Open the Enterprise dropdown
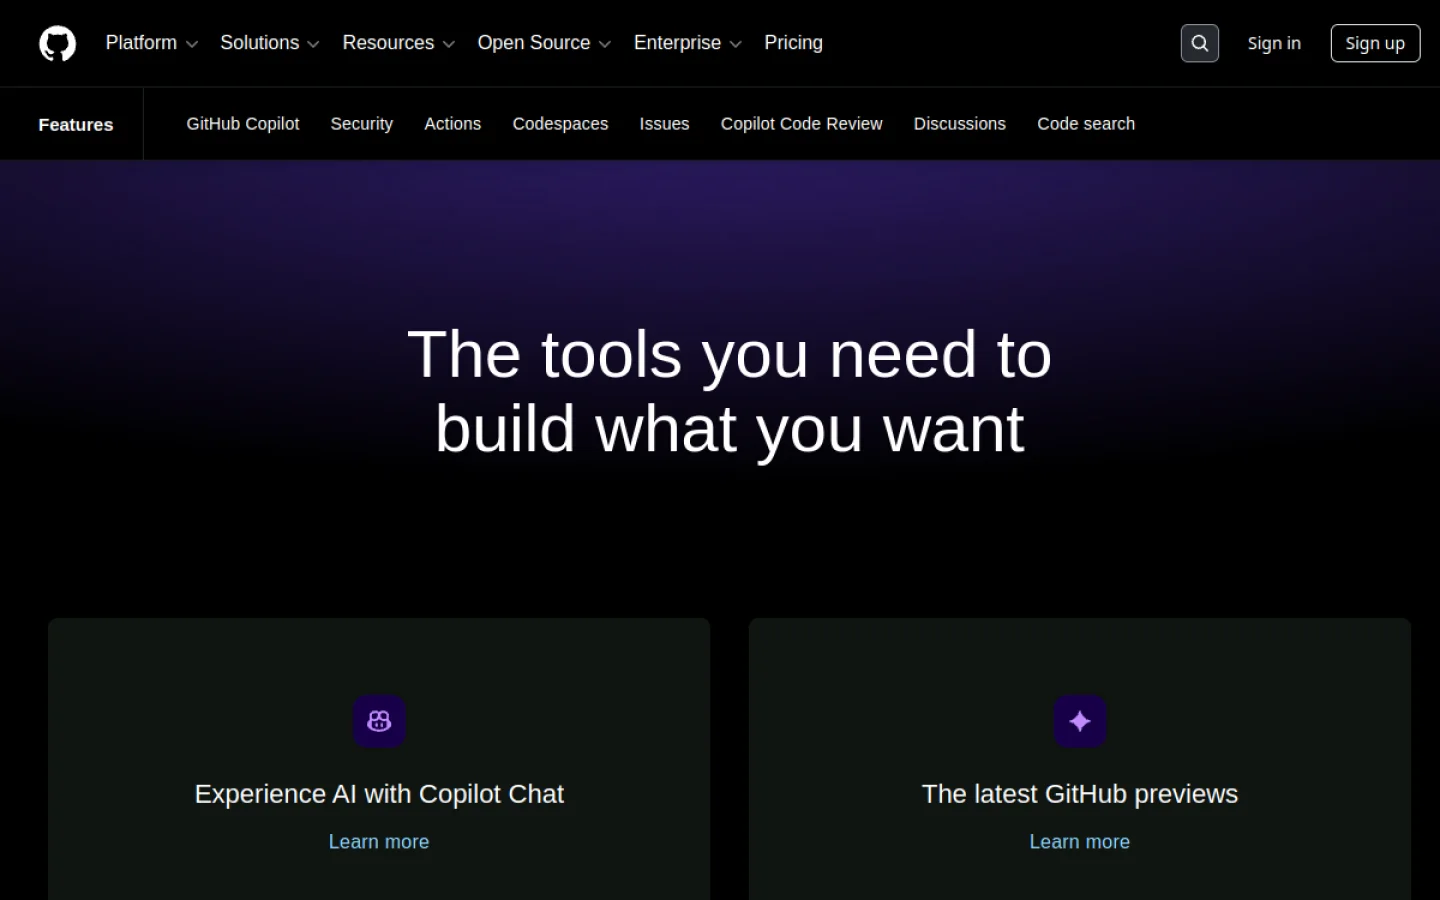 688,43
